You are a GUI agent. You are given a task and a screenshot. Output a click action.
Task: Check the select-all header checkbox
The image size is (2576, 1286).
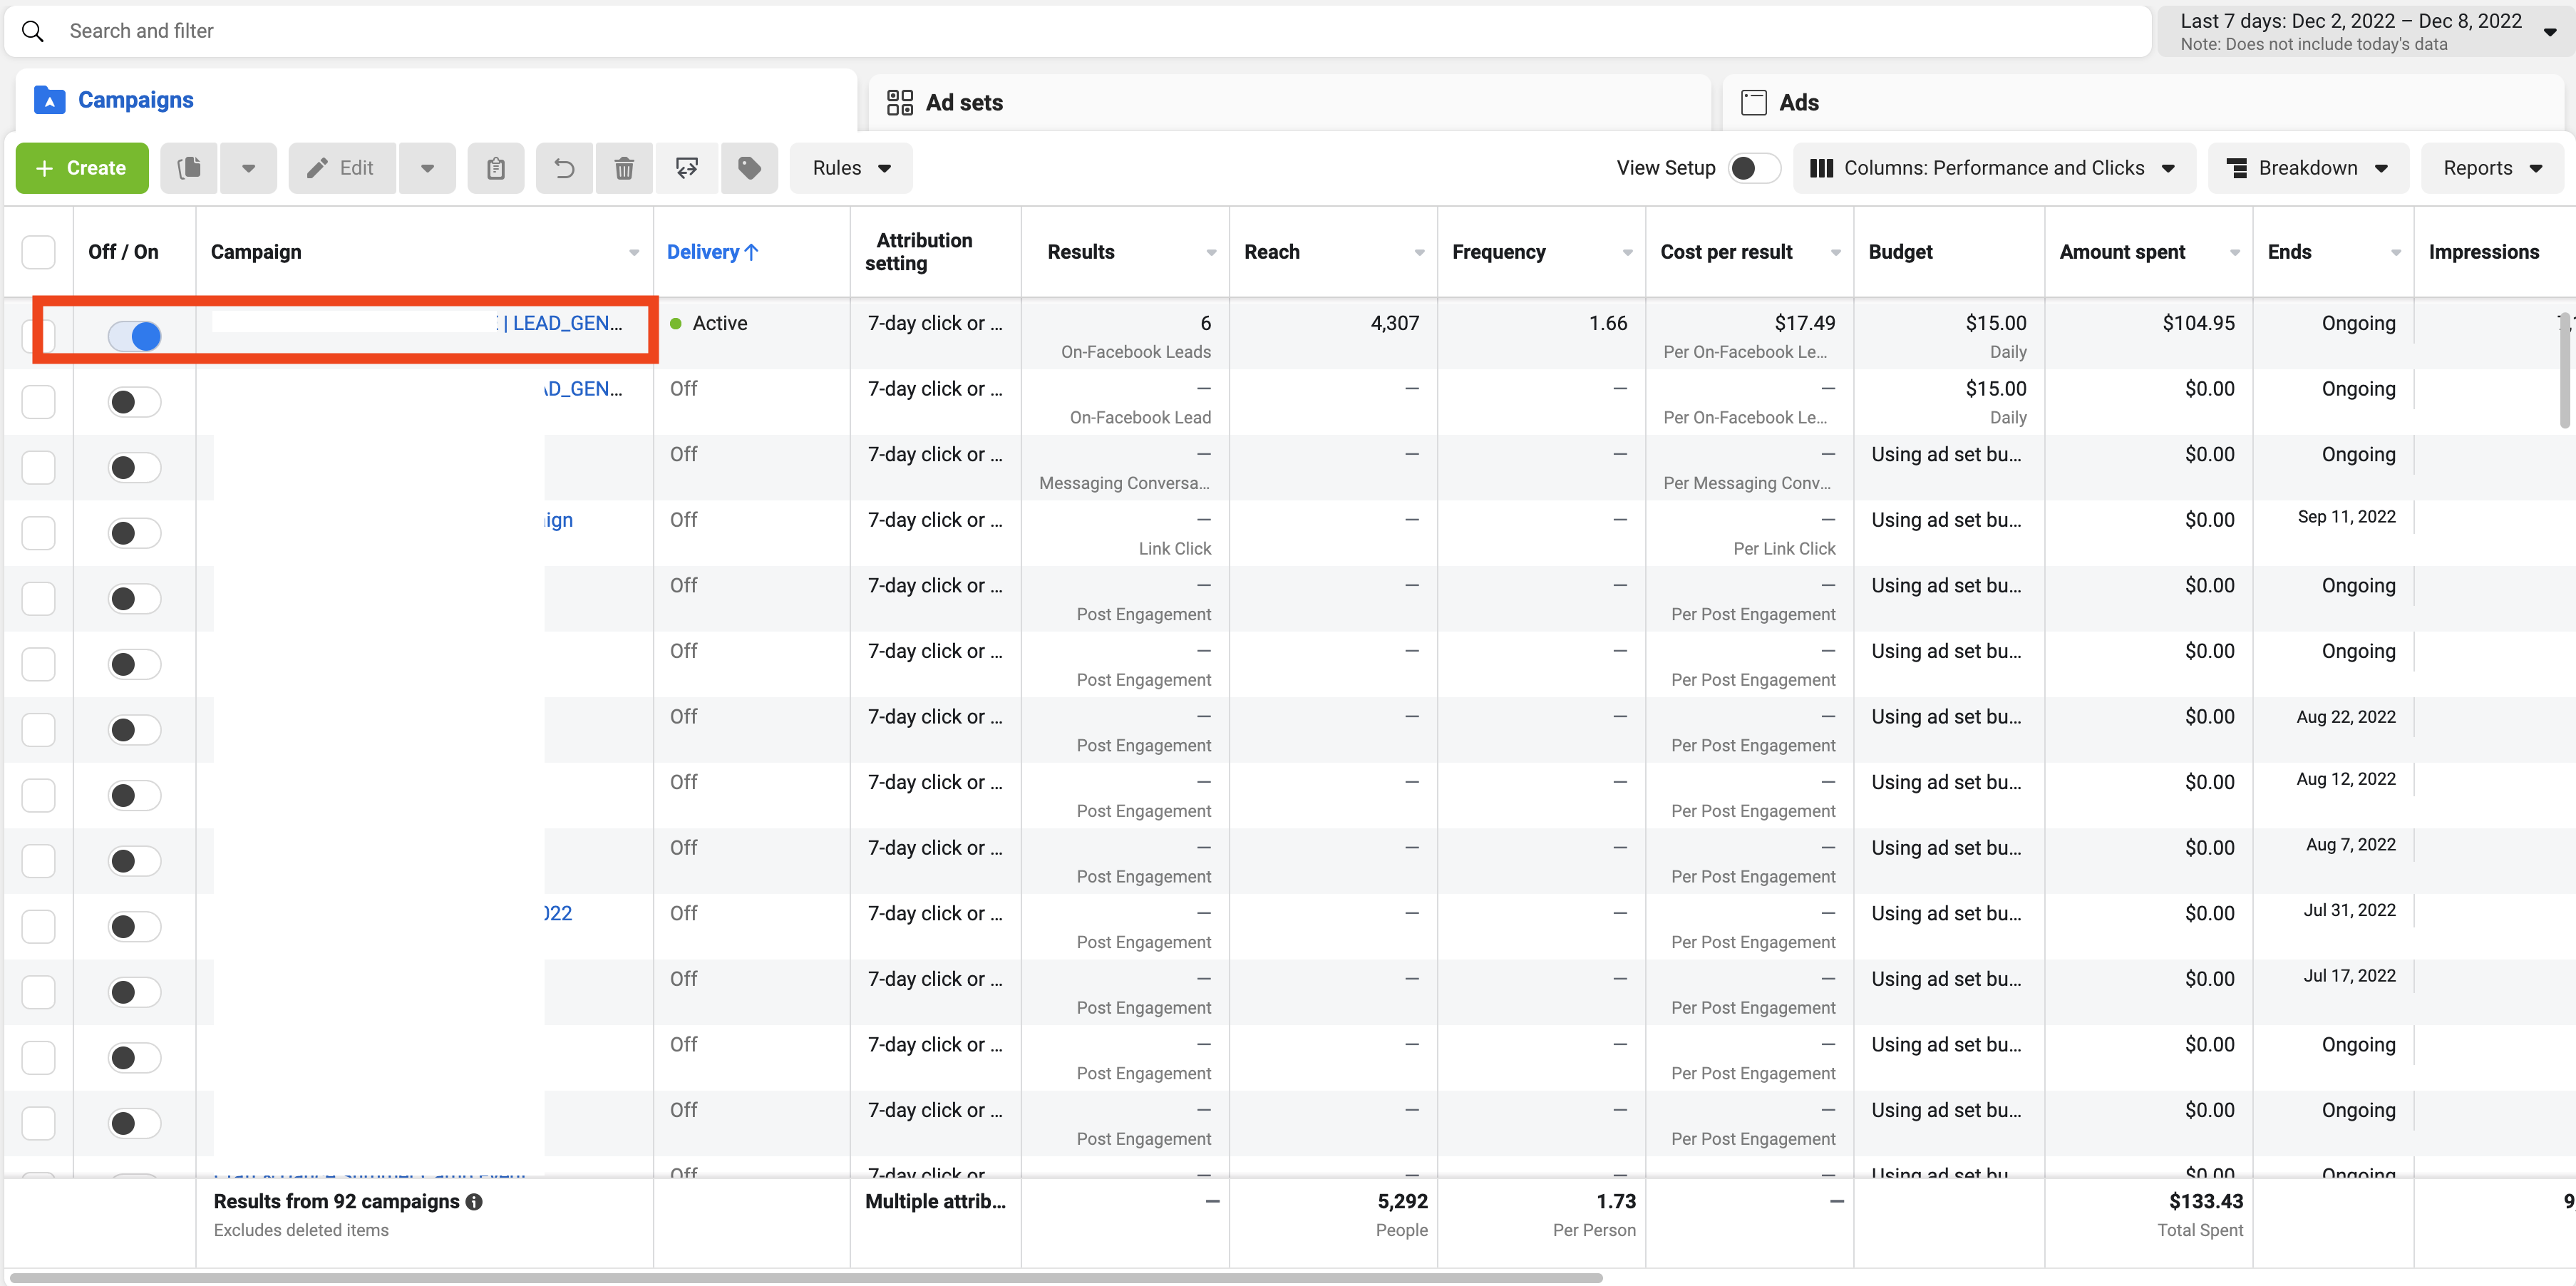39,252
